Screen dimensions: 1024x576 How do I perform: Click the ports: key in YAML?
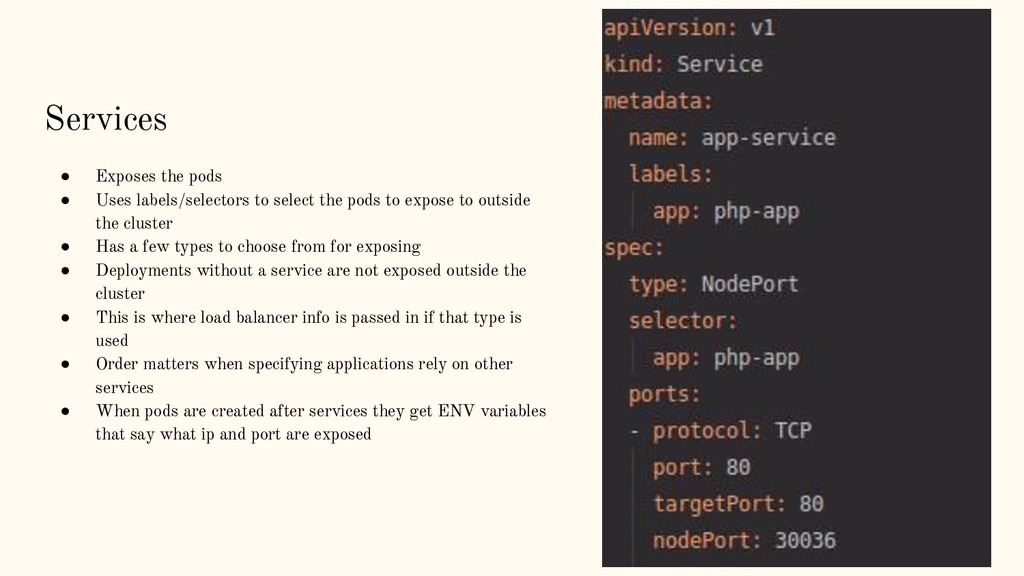coord(664,394)
